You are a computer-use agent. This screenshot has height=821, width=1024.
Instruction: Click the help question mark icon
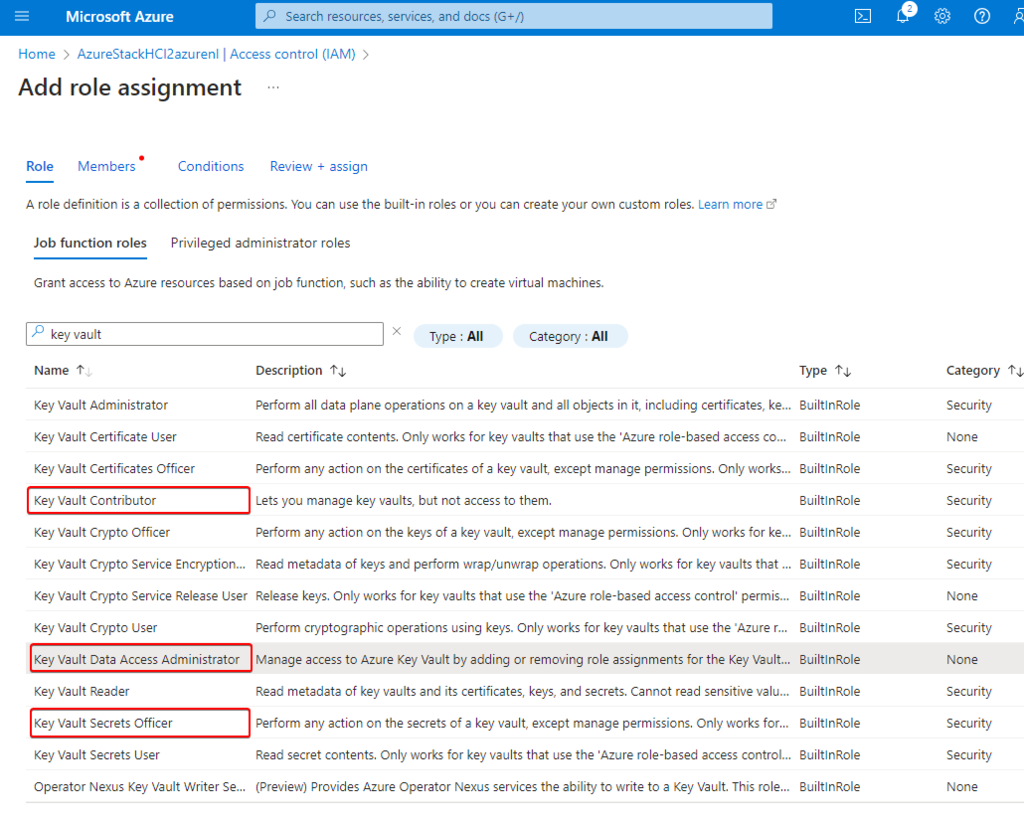pyautogui.click(x=982, y=16)
